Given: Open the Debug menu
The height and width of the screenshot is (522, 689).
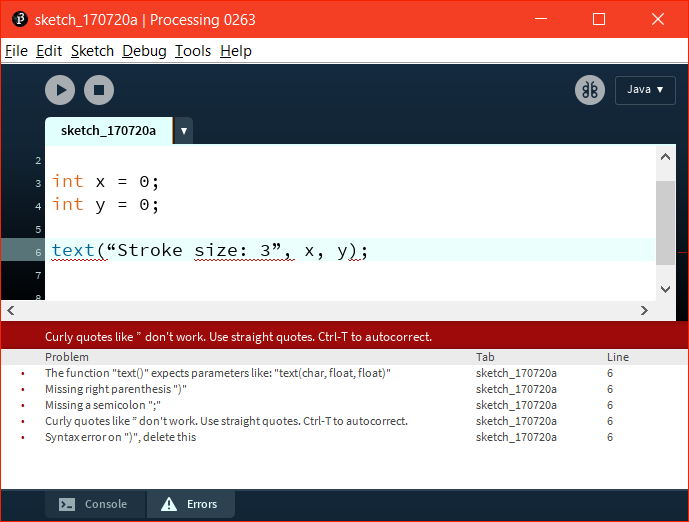Looking at the screenshot, I should (x=144, y=51).
